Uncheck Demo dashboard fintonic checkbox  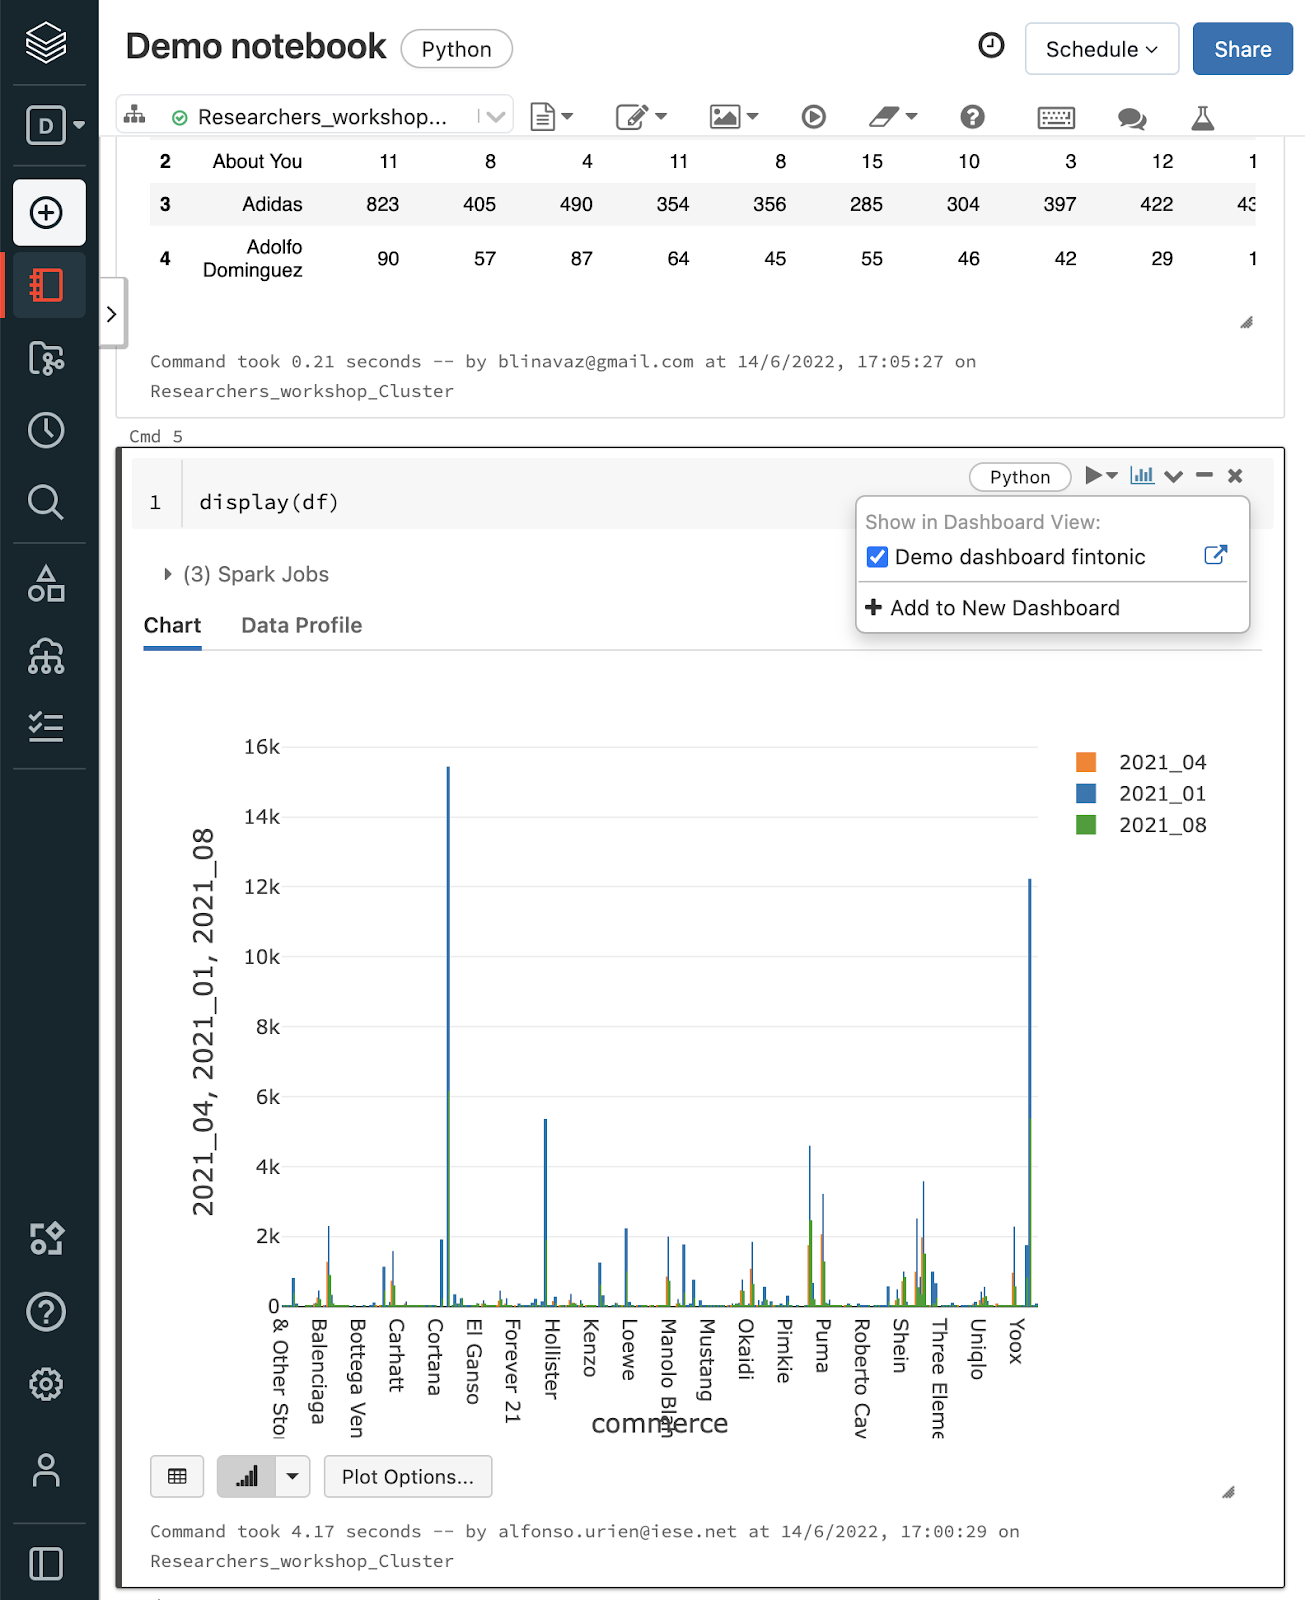coord(877,557)
